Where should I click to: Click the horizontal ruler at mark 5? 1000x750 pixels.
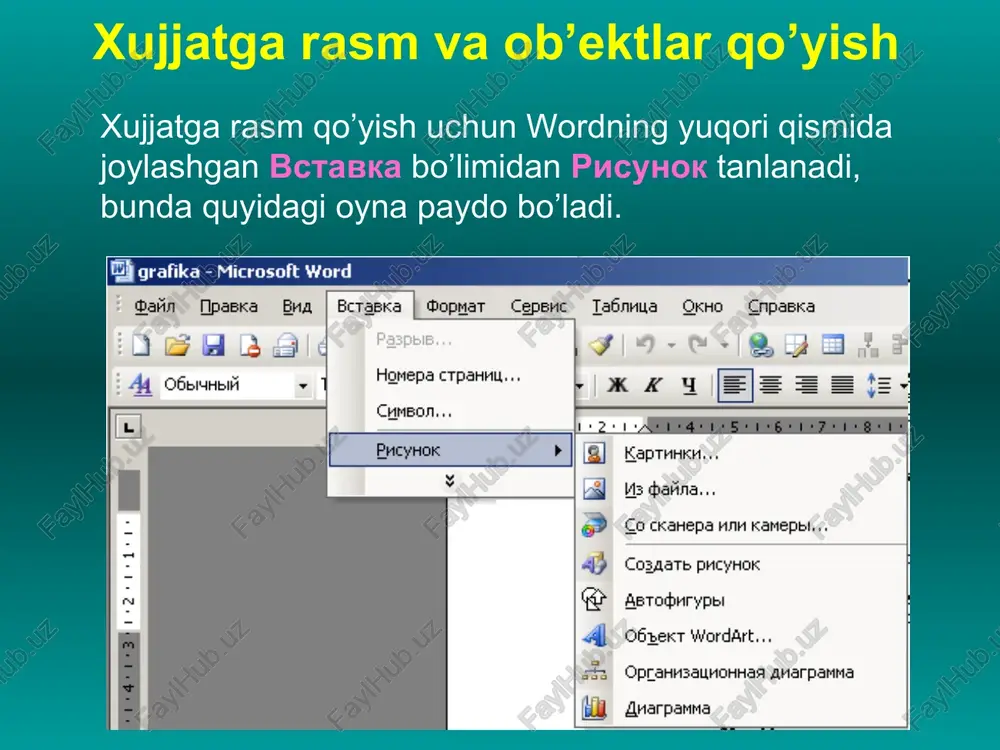[734, 427]
